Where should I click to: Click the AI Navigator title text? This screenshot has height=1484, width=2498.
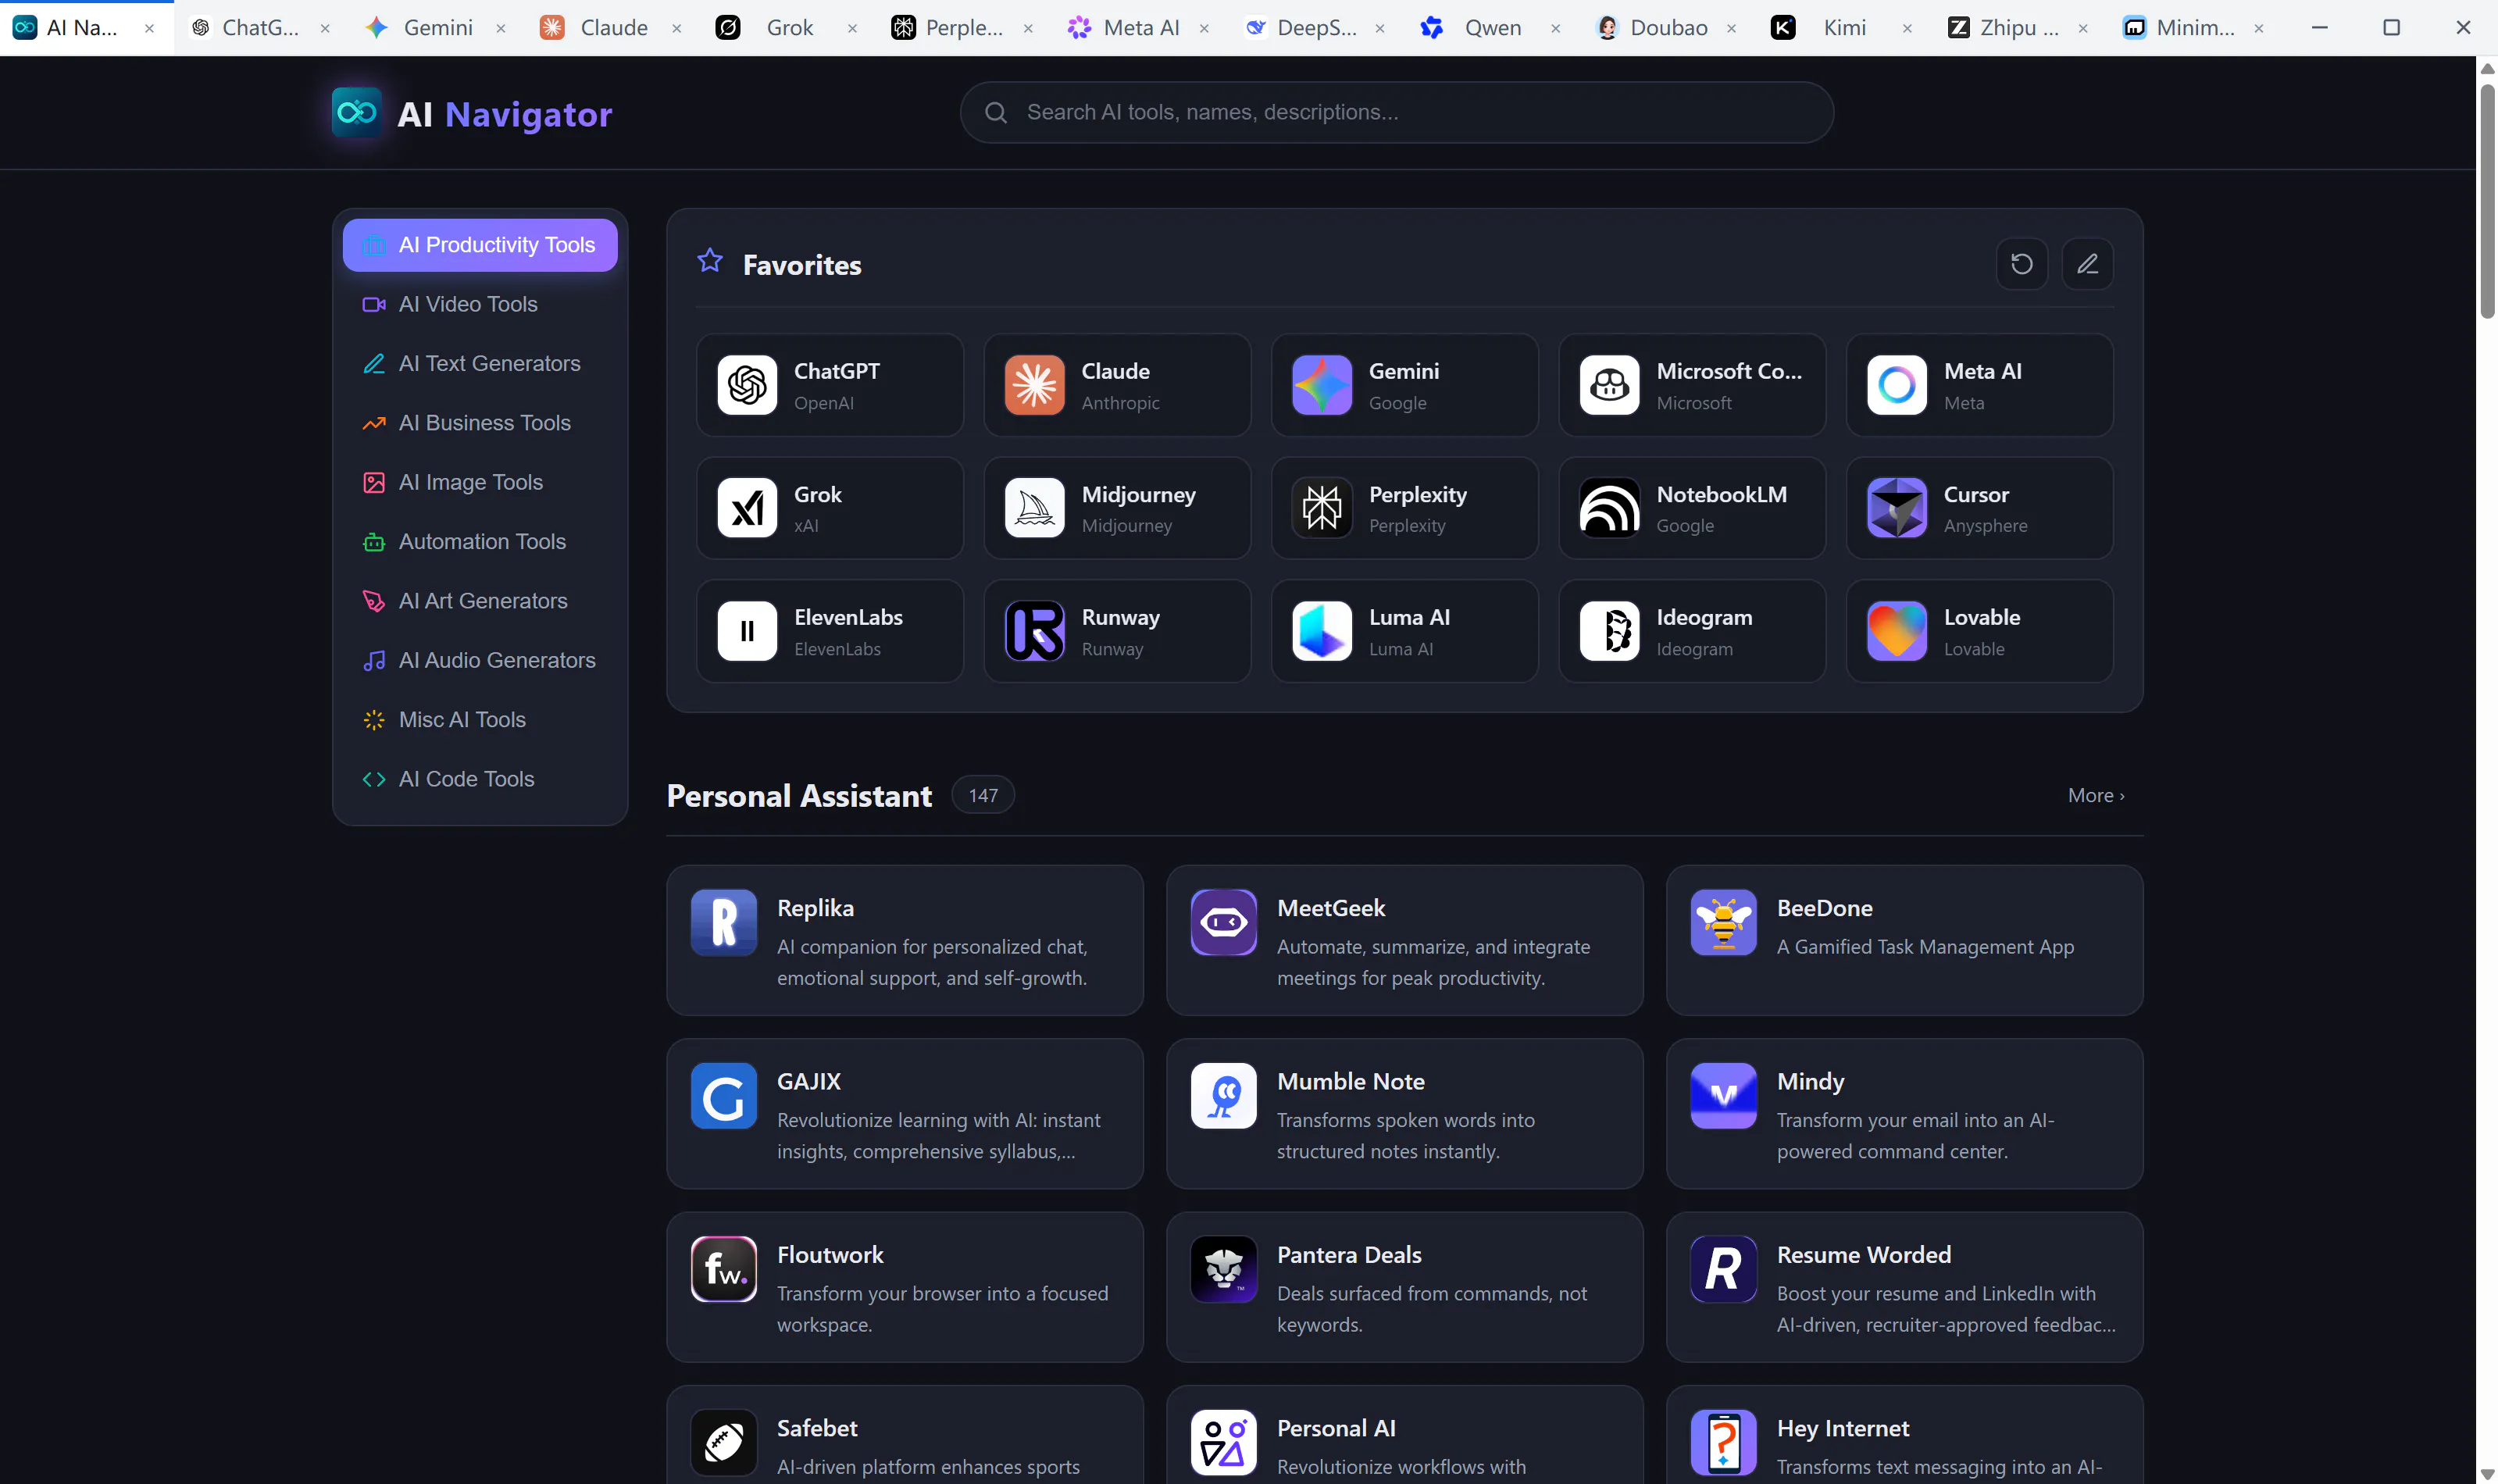click(x=504, y=114)
